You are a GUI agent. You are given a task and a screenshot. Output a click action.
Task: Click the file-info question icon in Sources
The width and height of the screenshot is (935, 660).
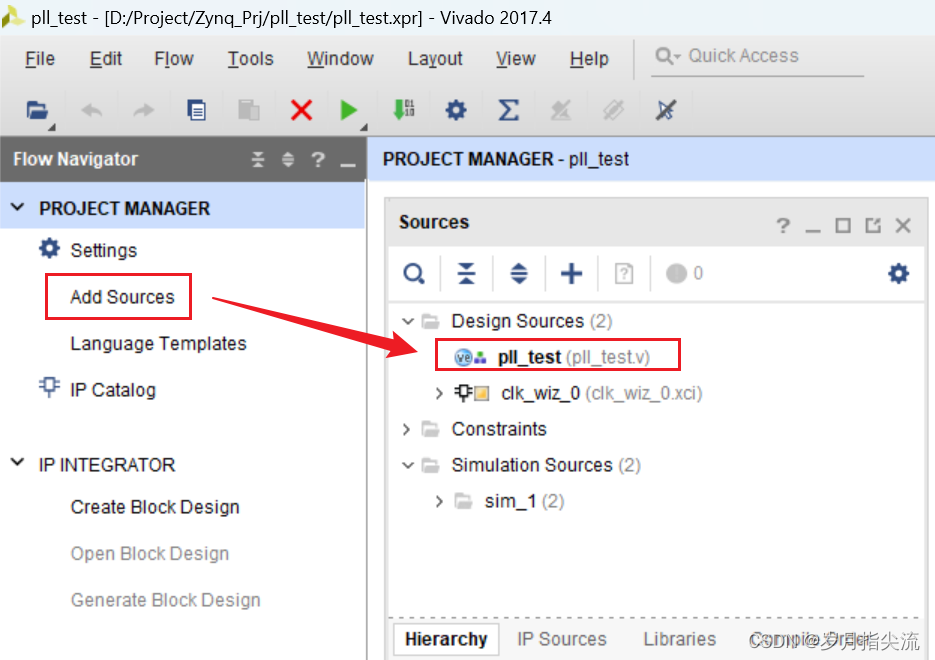[624, 274]
